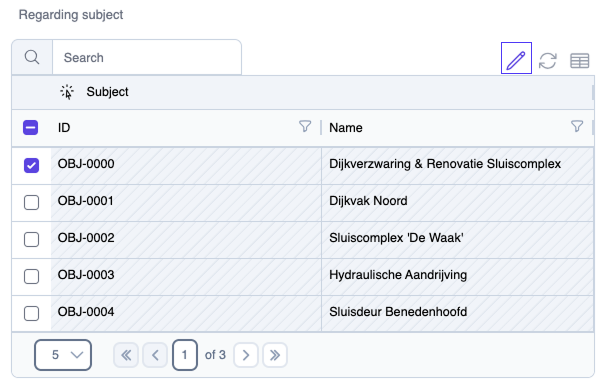Click the Sluiscomplex 'De Waak' cell
608x383 pixels.
458,239
